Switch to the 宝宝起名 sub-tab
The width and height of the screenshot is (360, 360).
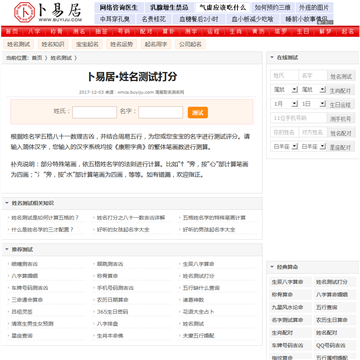(87, 44)
